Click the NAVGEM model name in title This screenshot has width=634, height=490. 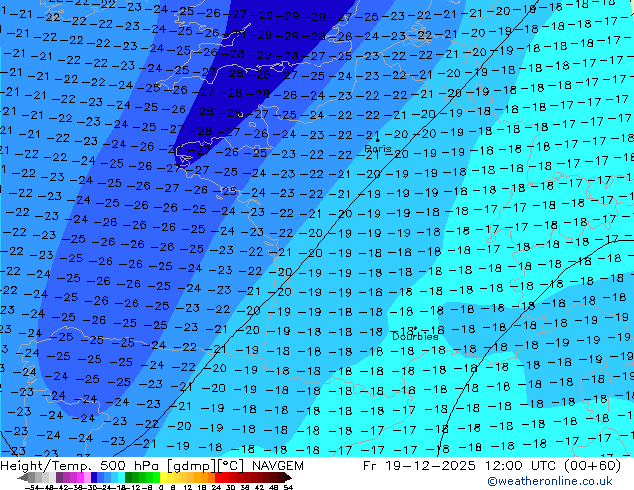click(277, 466)
